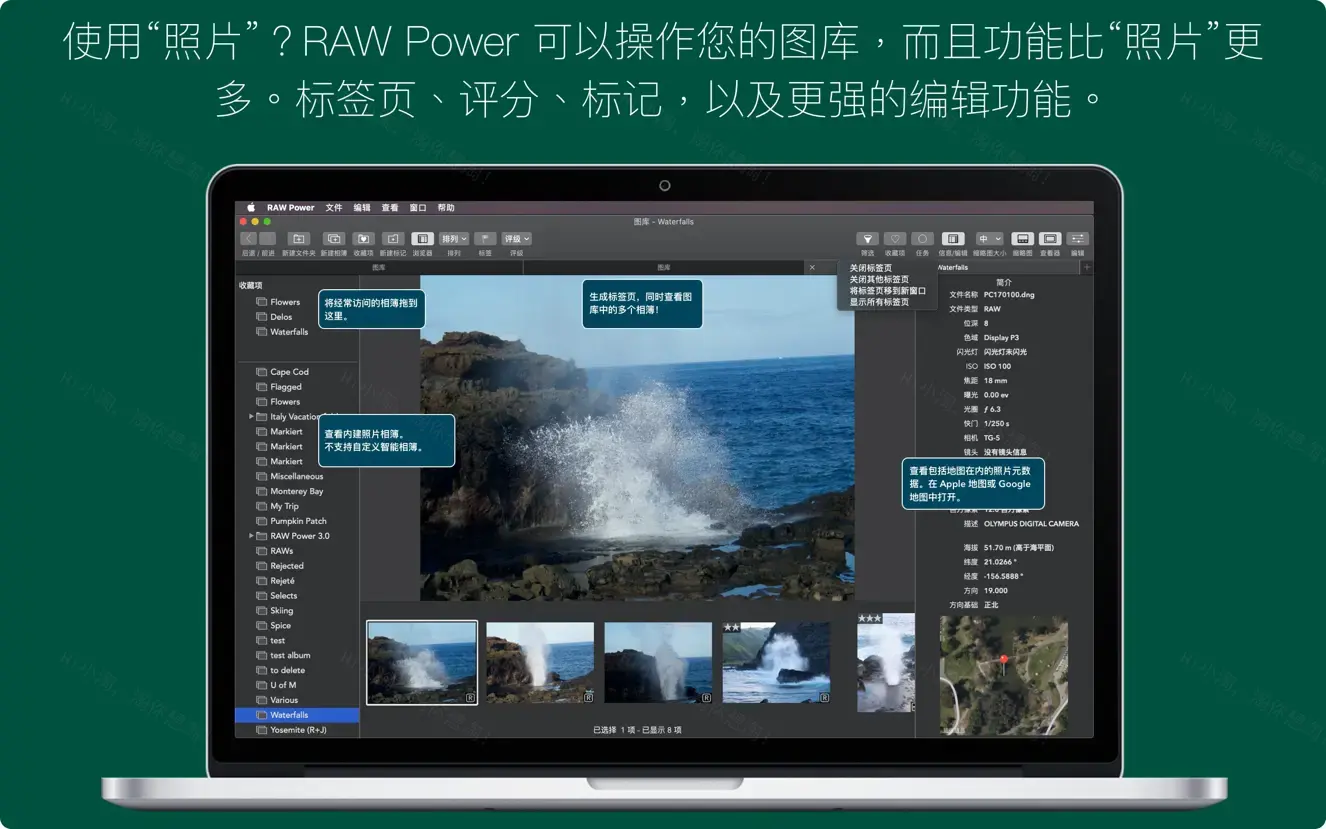The height and width of the screenshot is (829, 1326).
Task: Choose 关闭标签页 from the context menu
Action: point(872,268)
